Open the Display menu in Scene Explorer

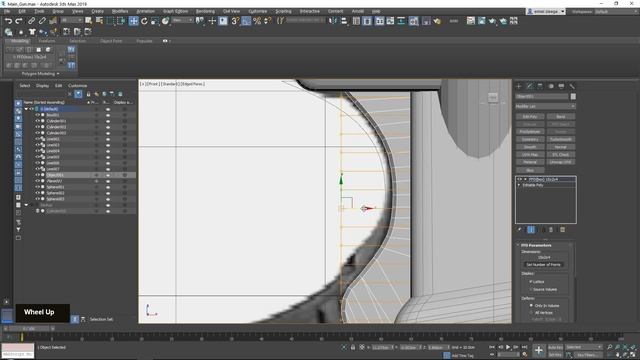42,86
